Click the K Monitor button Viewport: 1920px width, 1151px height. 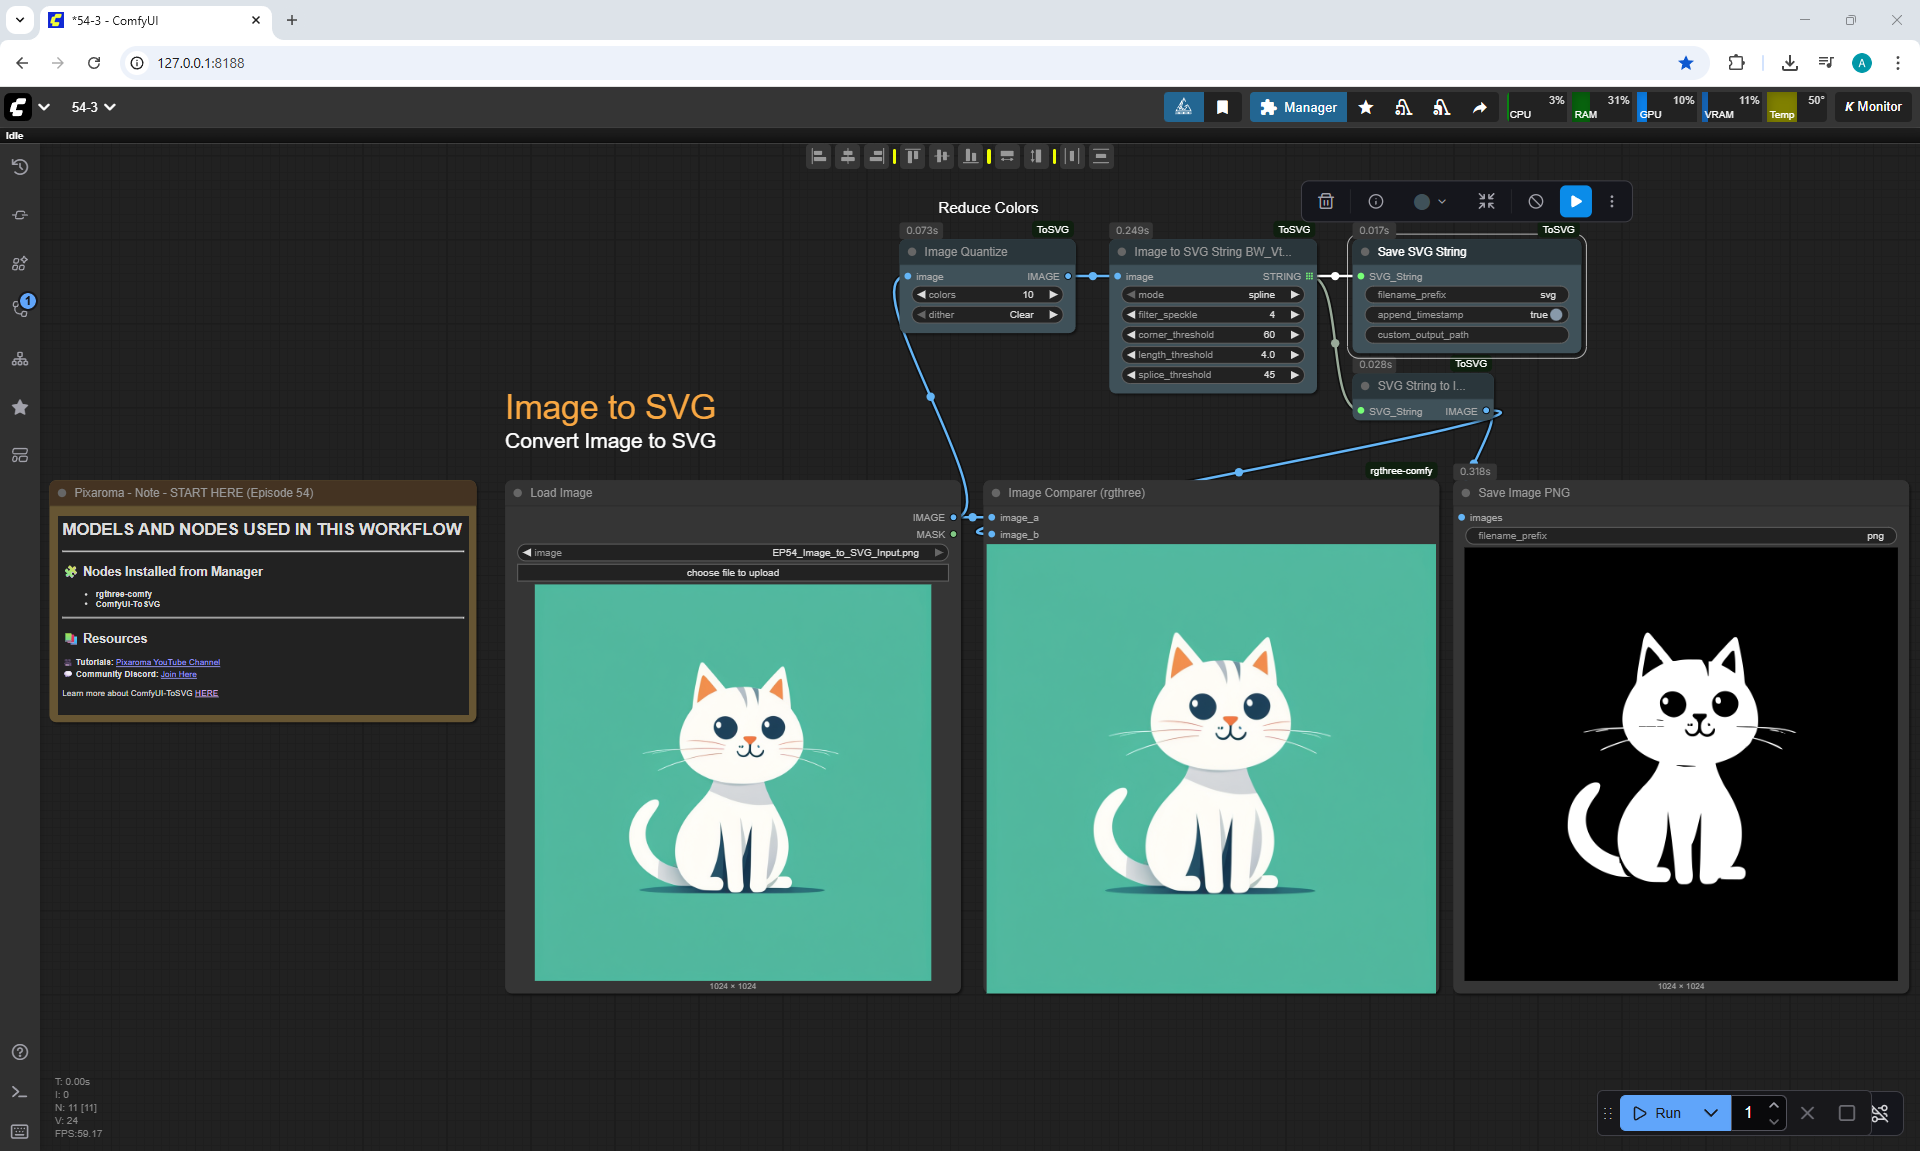(1873, 107)
